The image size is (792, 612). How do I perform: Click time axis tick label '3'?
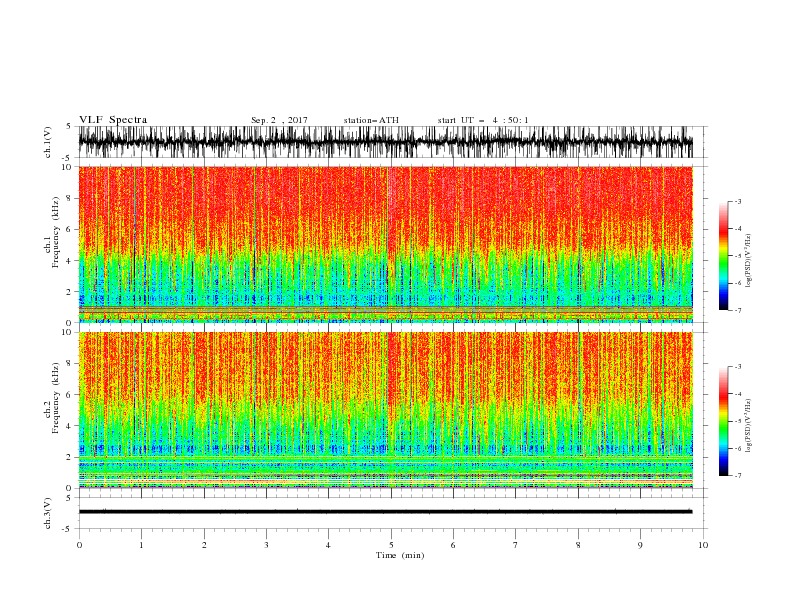(x=266, y=545)
